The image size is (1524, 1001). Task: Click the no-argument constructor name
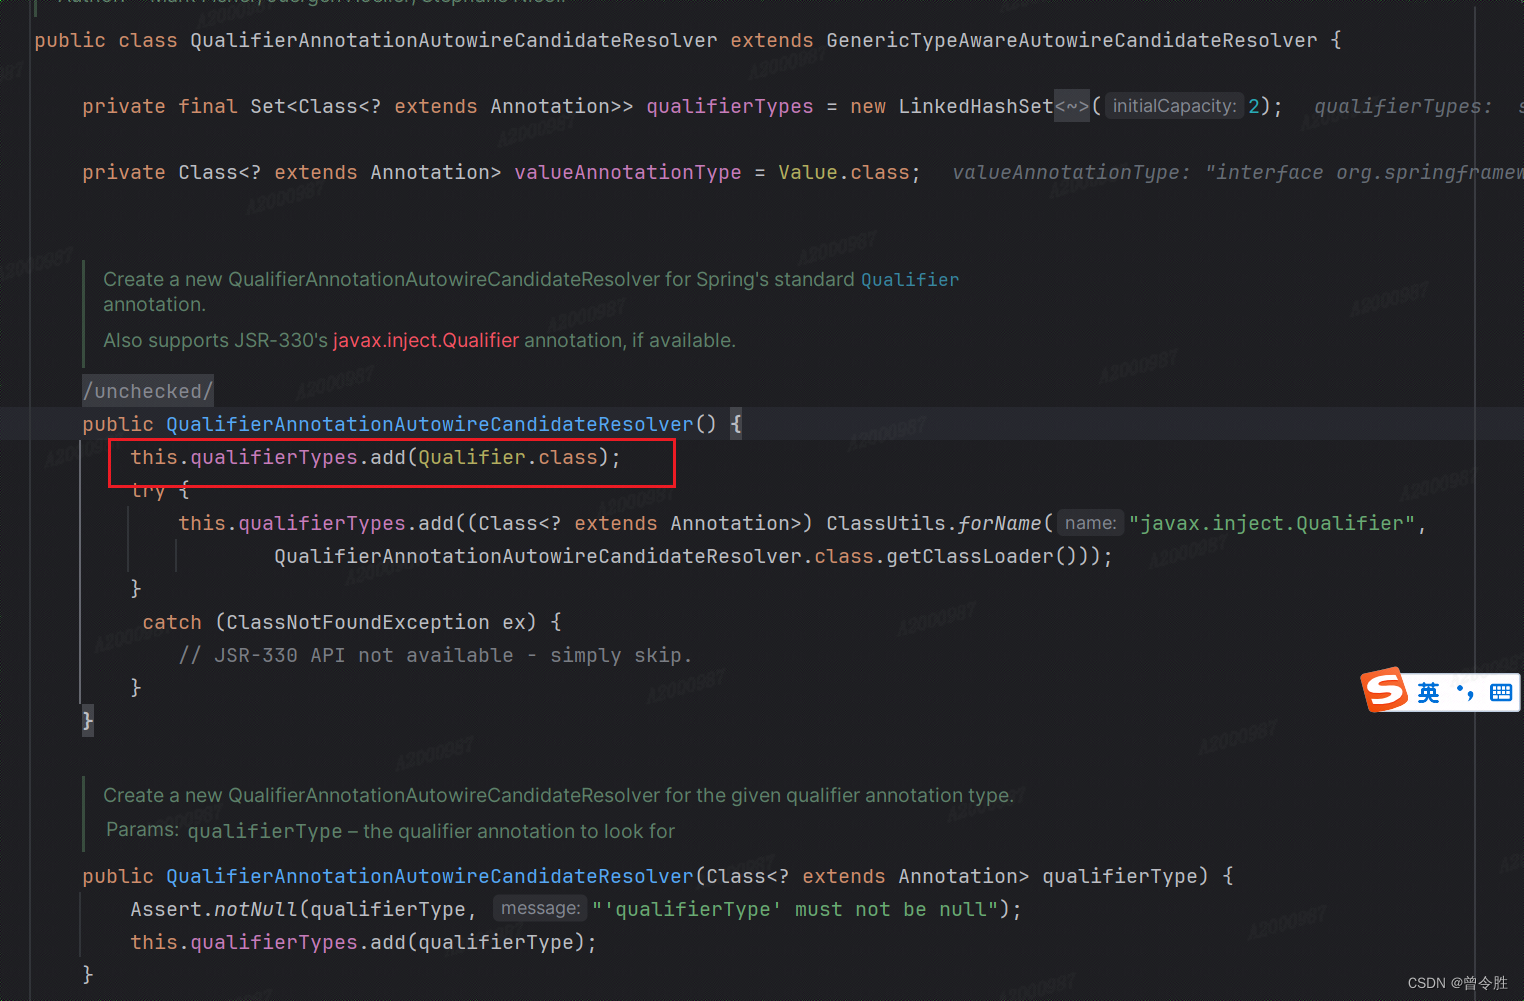(x=430, y=424)
